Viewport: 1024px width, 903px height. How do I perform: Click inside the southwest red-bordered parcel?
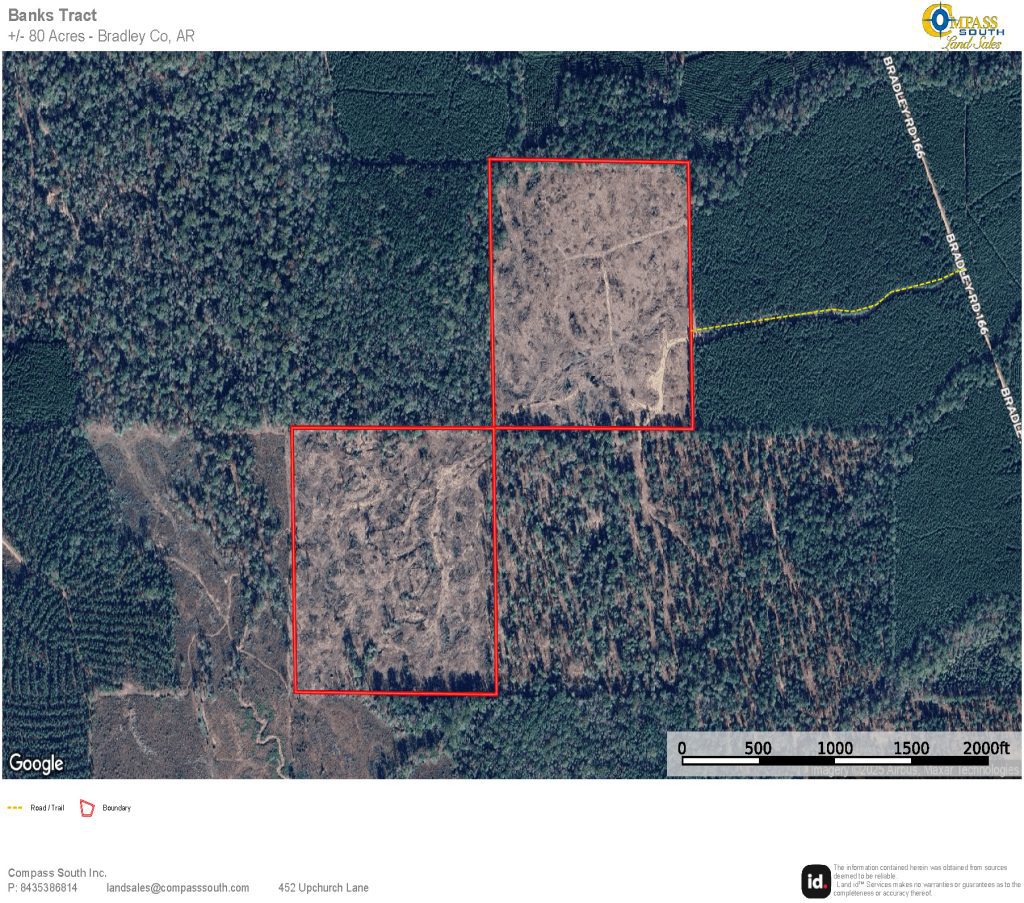(x=393, y=559)
